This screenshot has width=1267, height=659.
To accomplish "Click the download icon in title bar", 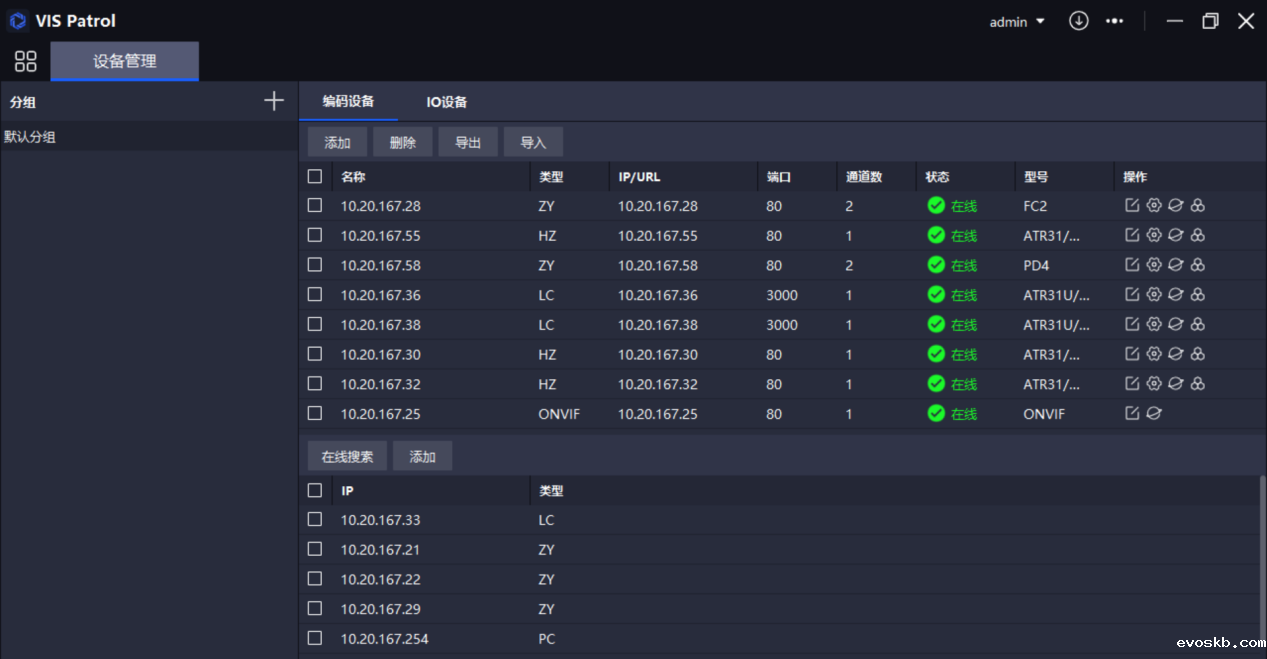I will 1078,21.
